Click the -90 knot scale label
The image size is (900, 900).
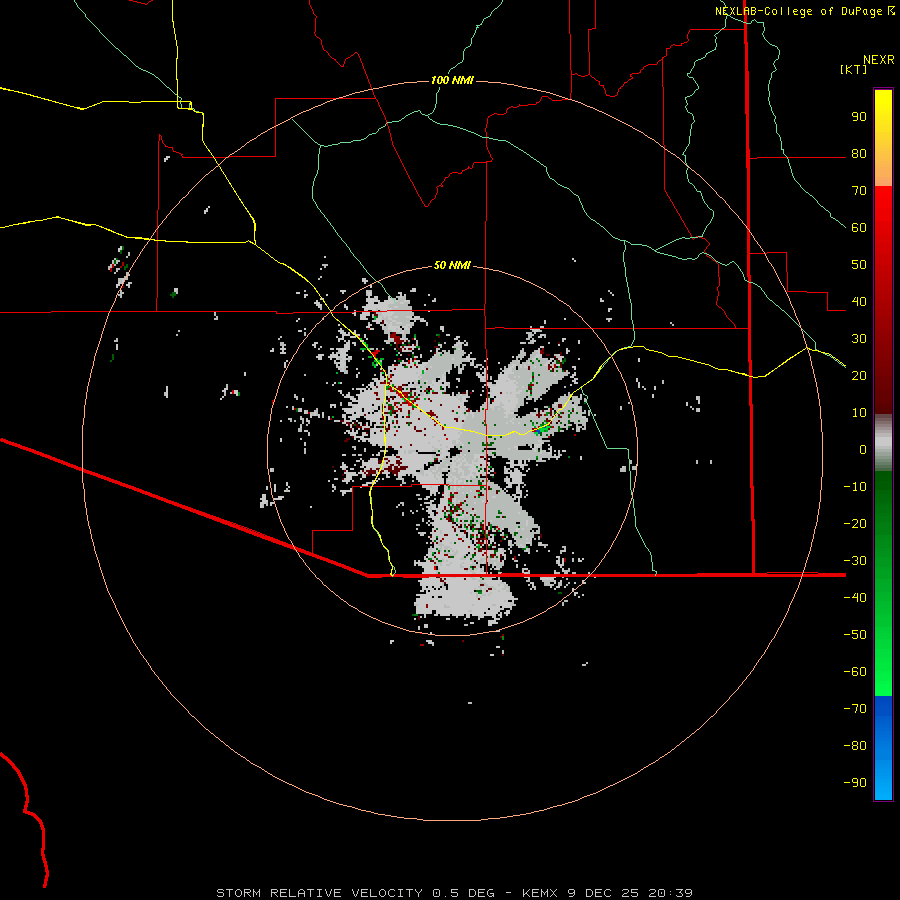[855, 782]
